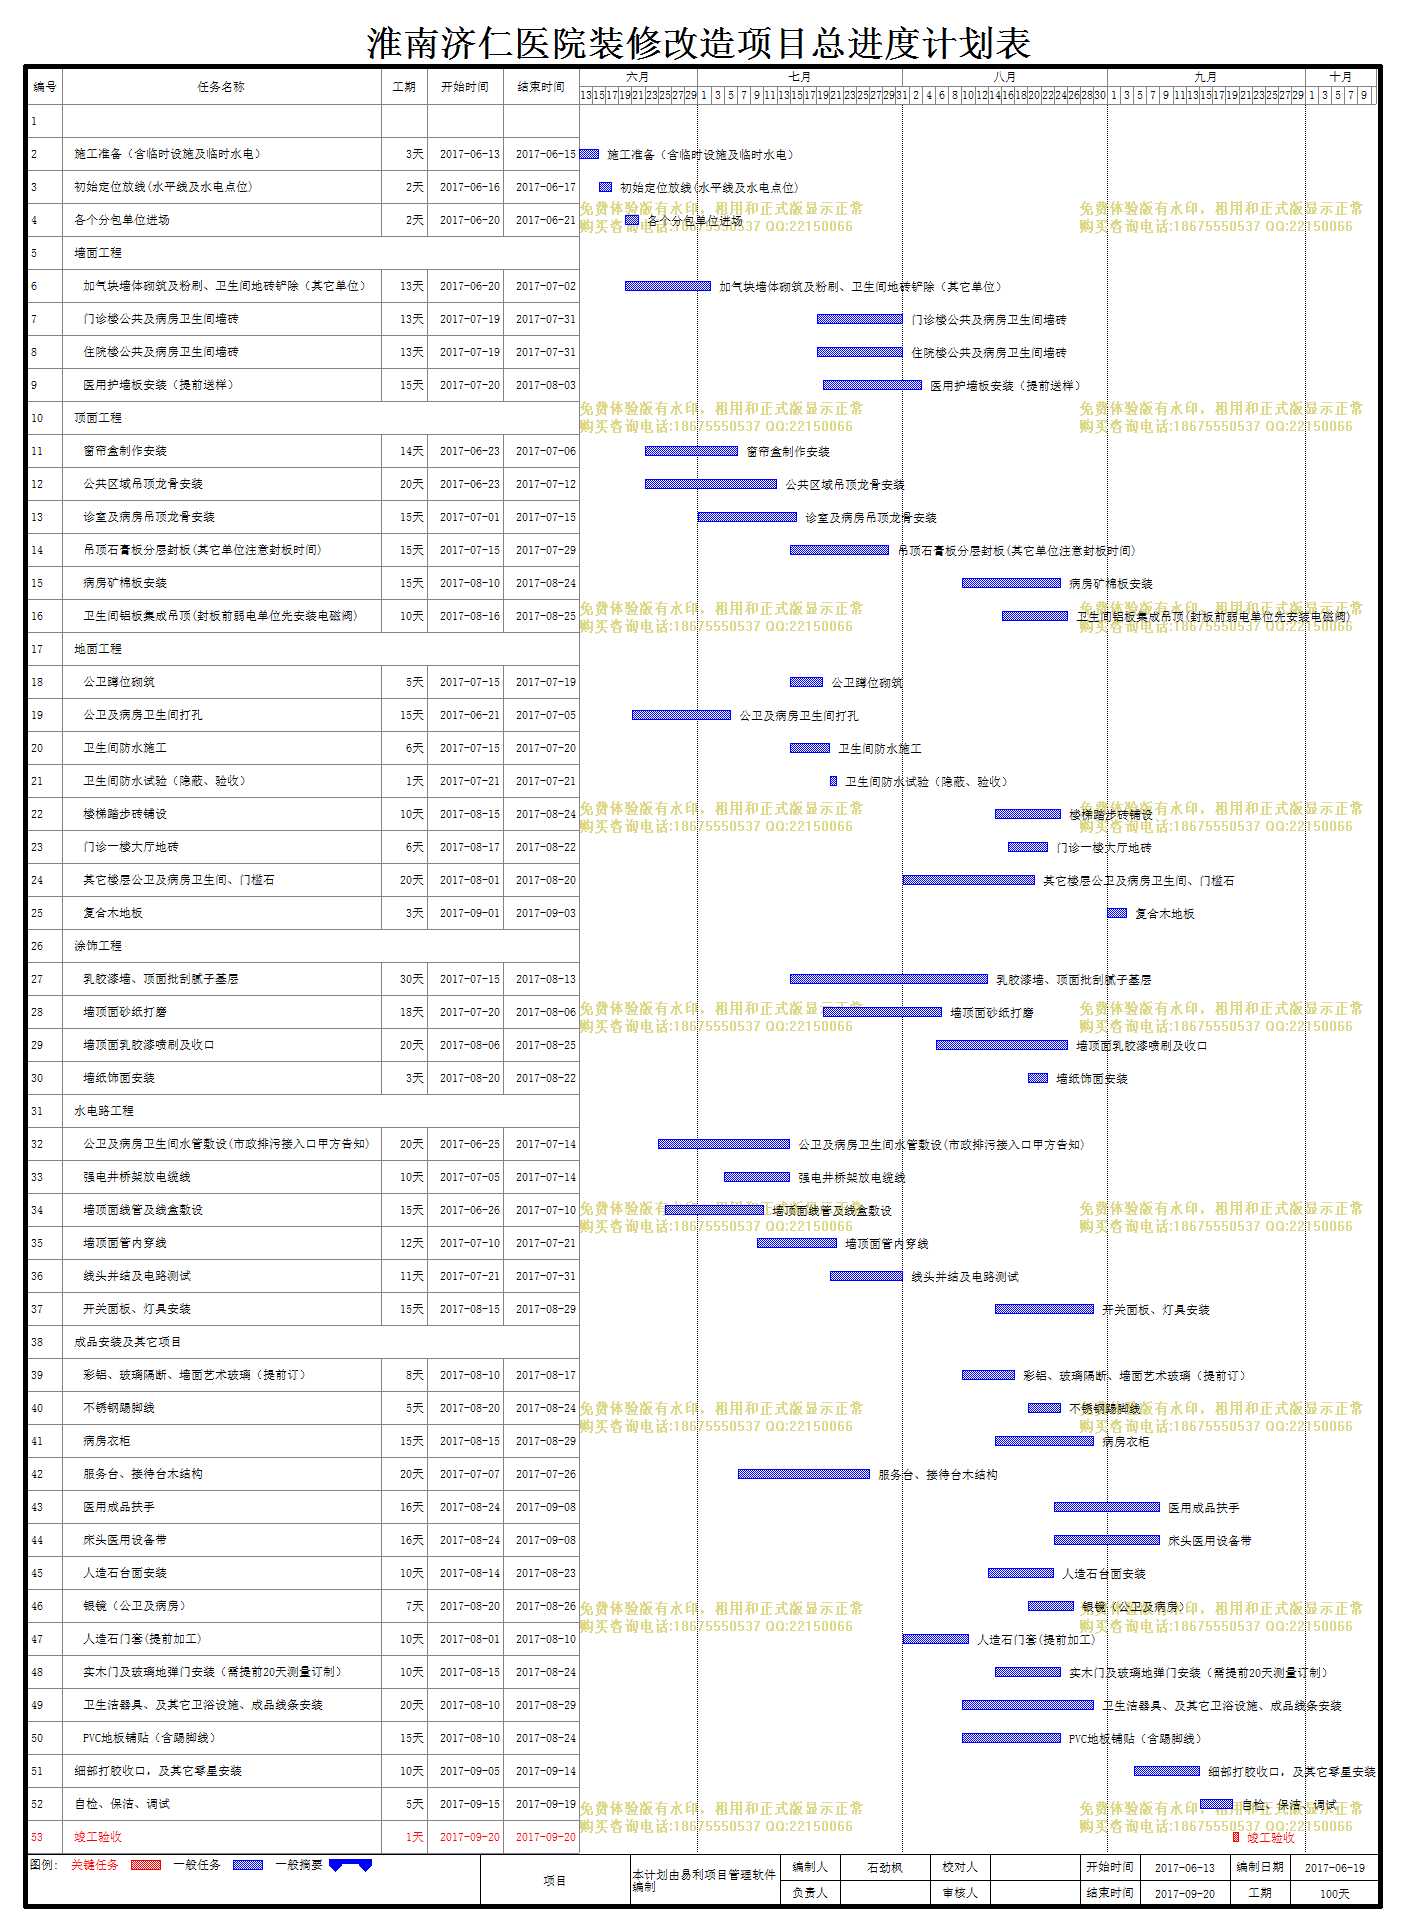Click the 乳胶漆墙、顶面批刮腻子基层 Gantt bar
This screenshot has width=1404, height=1930.
889,979
